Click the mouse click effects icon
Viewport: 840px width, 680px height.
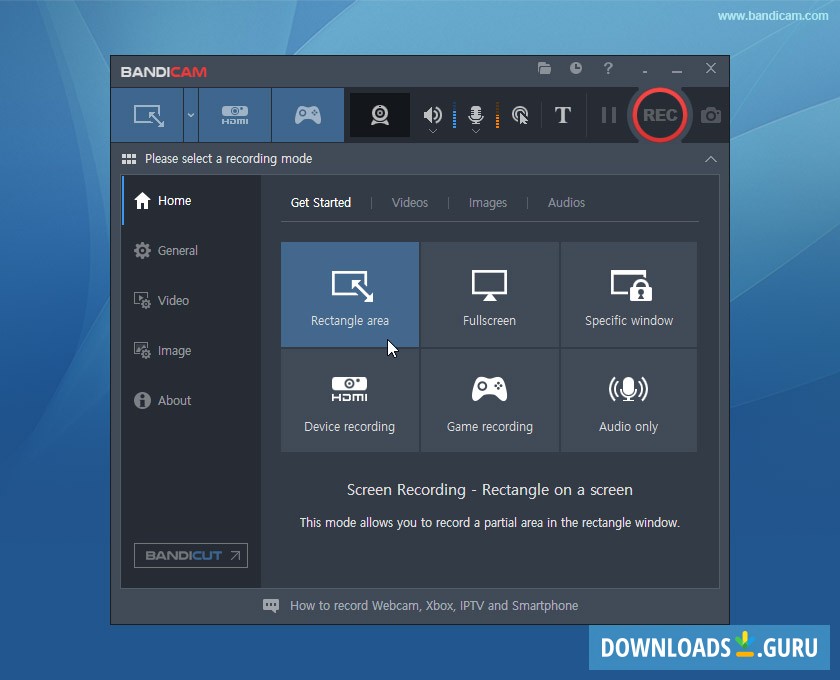point(520,115)
